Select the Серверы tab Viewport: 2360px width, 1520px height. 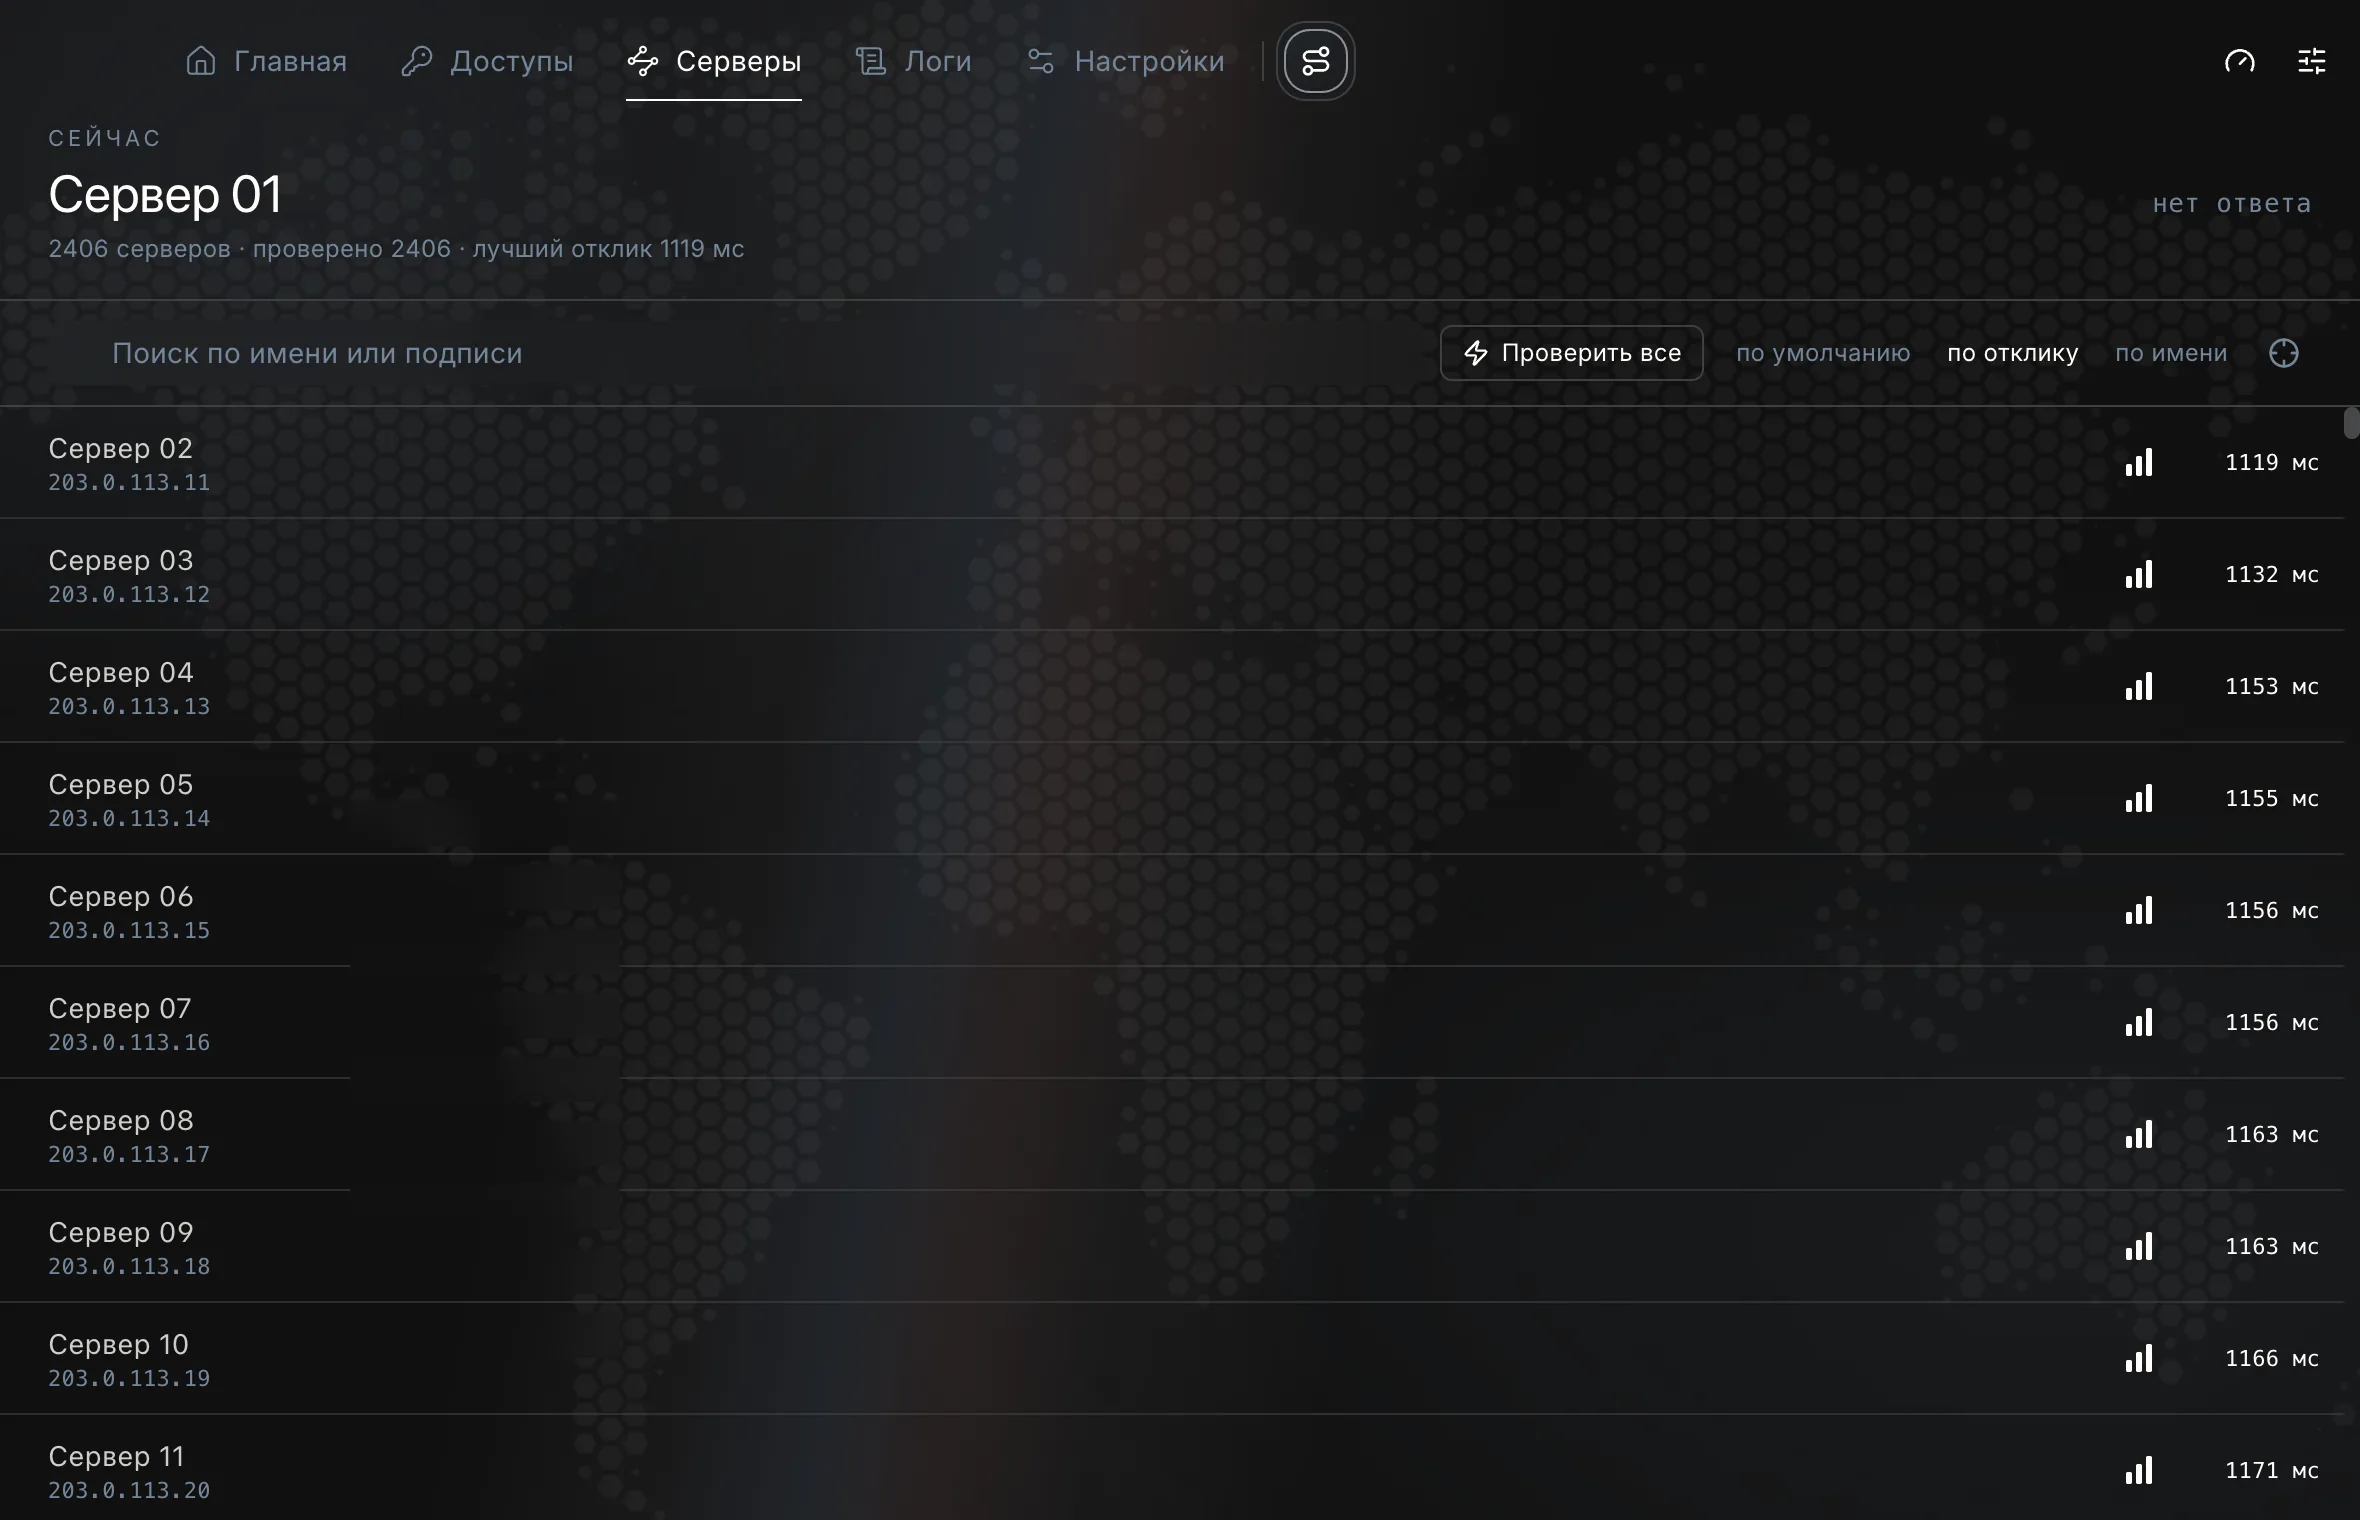[714, 61]
